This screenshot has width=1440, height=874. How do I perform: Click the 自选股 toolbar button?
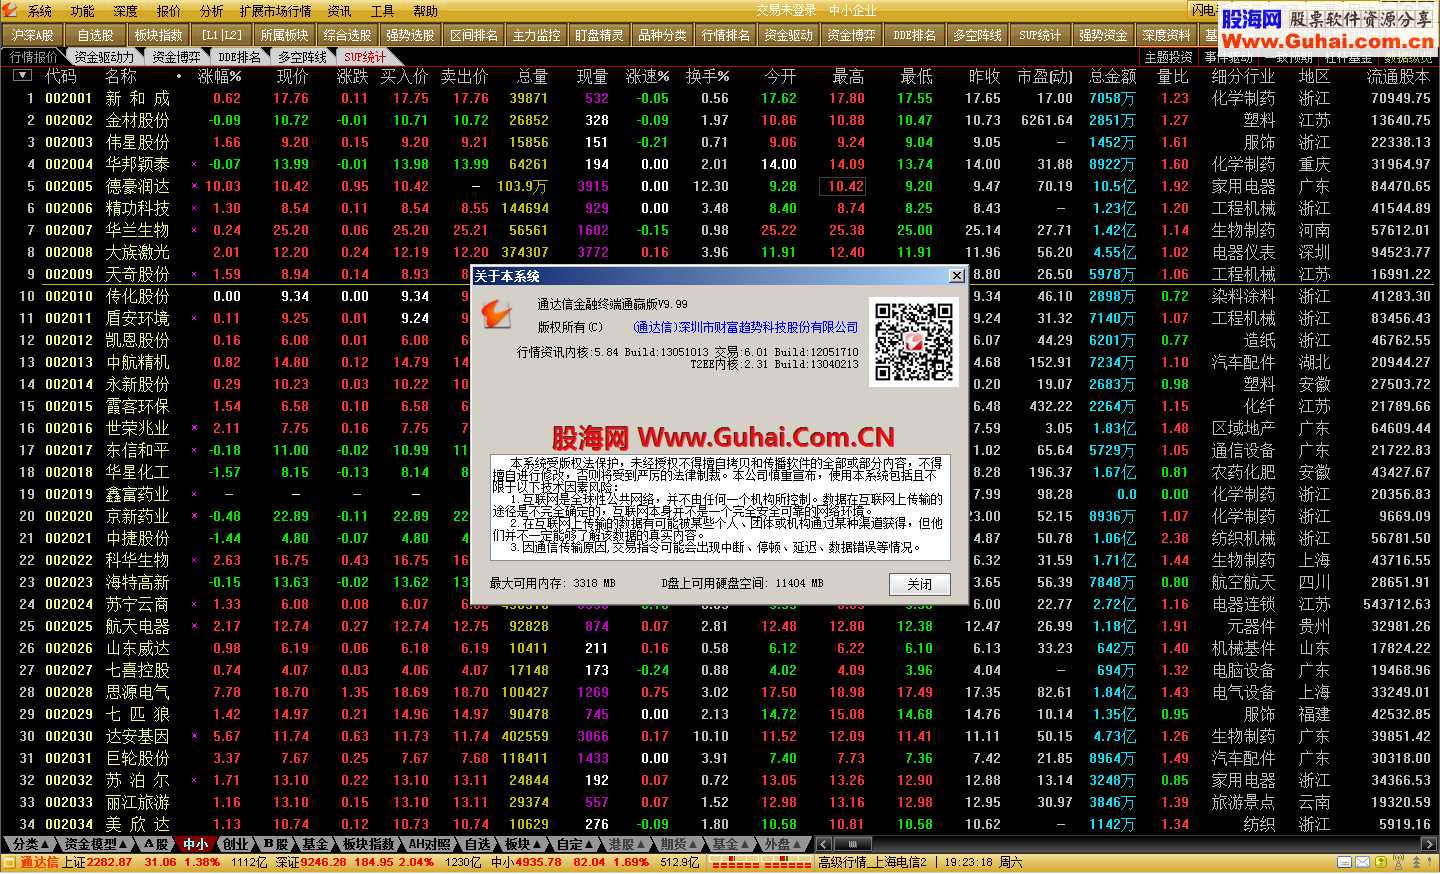point(96,35)
